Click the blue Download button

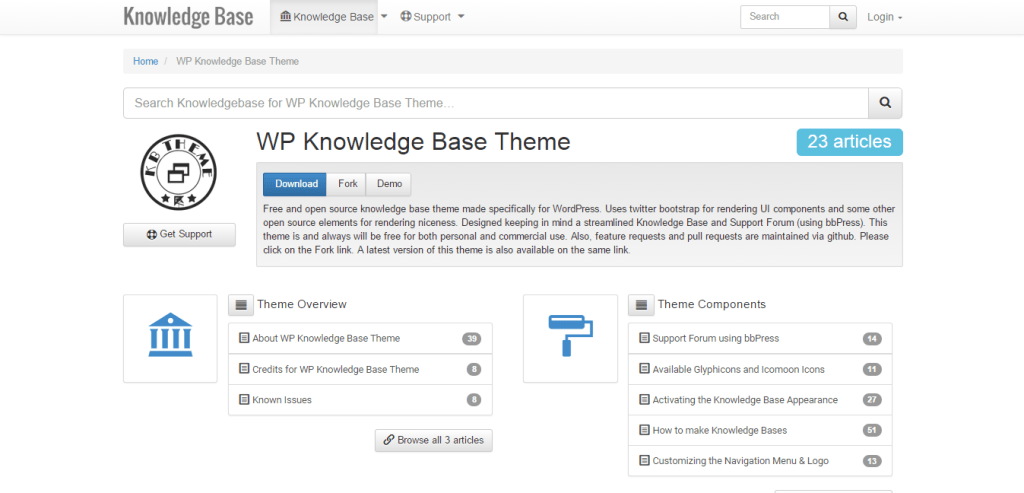[295, 184]
